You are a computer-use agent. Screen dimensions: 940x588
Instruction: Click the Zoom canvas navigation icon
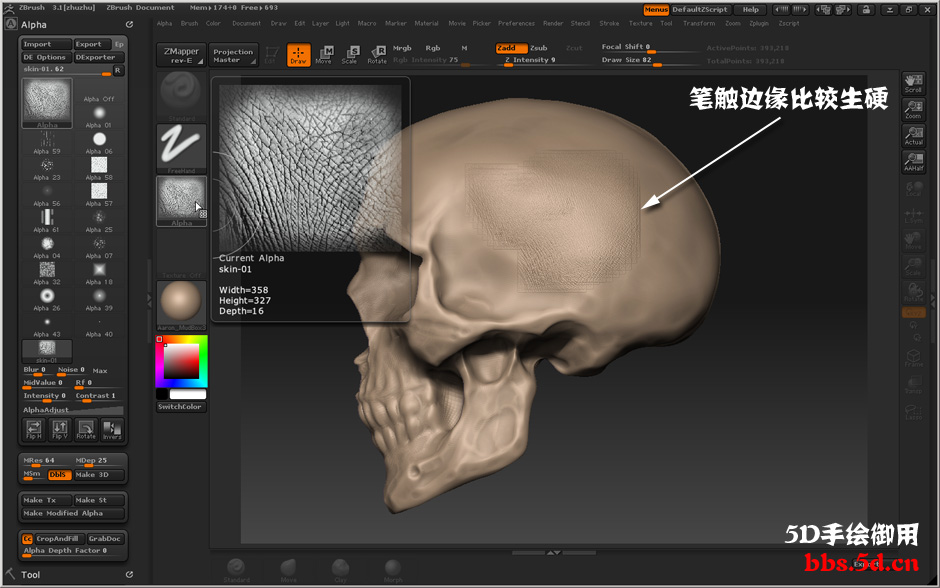click(x=913, y=110)
